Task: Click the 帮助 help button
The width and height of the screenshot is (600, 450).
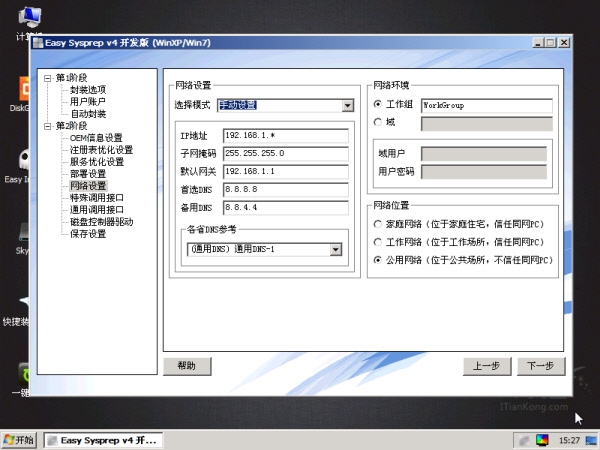Action: point(187,366)
